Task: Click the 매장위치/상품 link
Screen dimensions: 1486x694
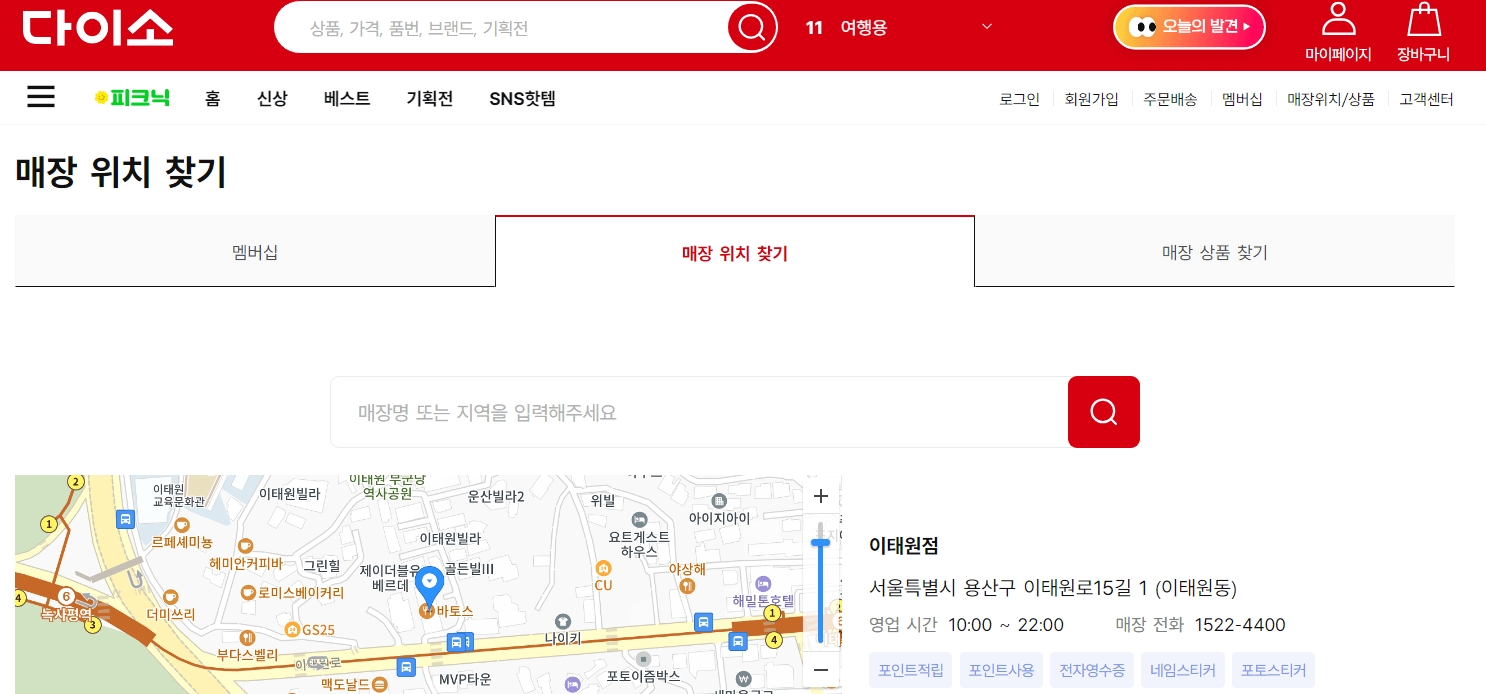Action: 1331,99
